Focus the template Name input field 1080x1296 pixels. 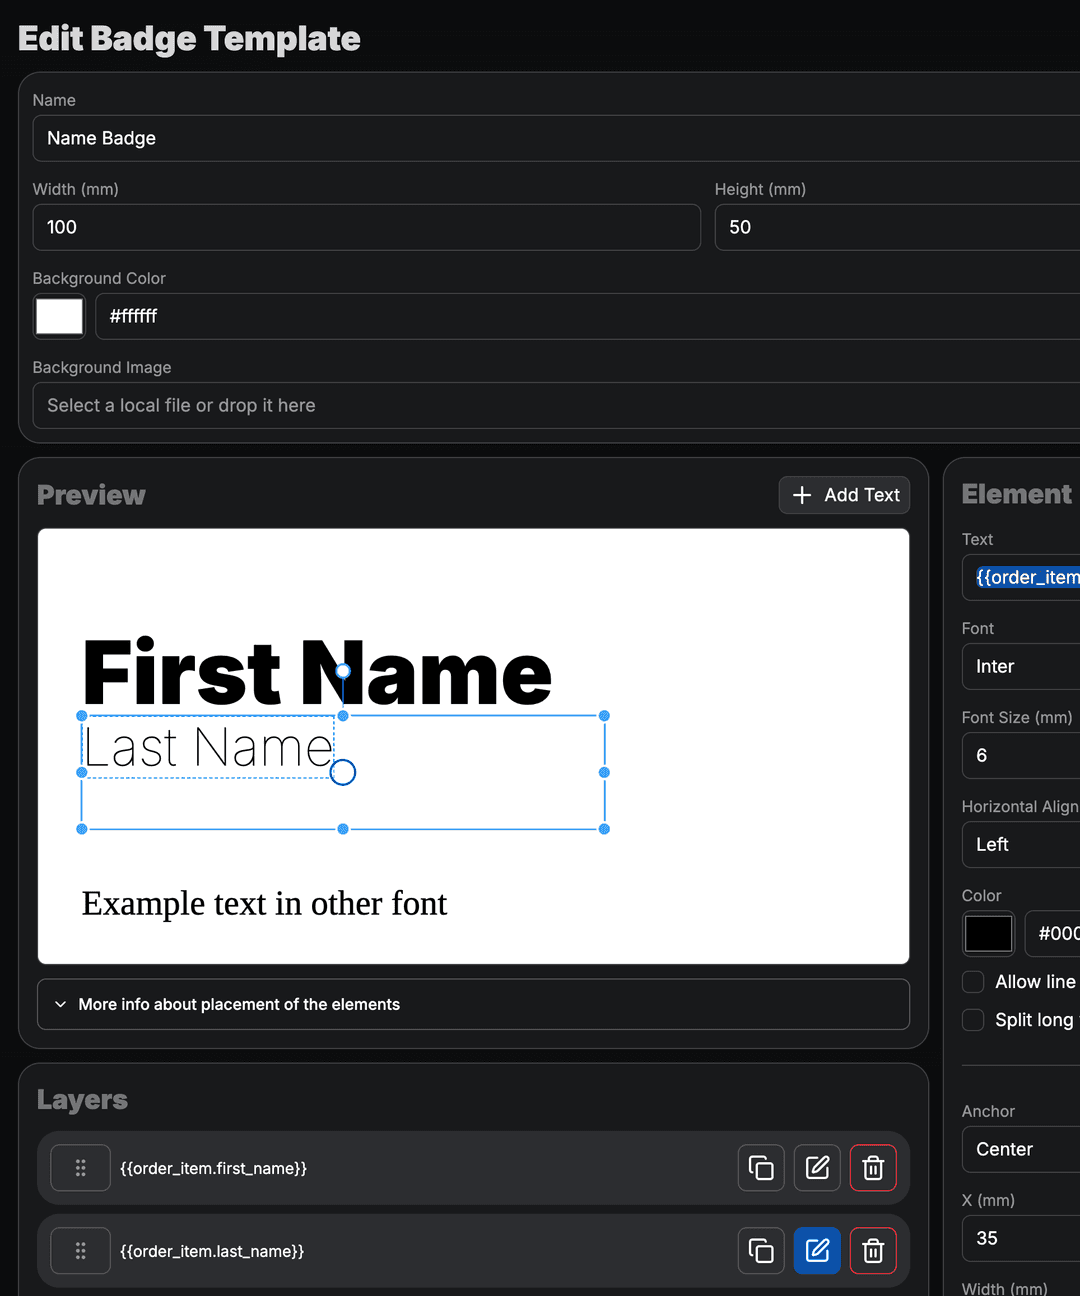556,138
